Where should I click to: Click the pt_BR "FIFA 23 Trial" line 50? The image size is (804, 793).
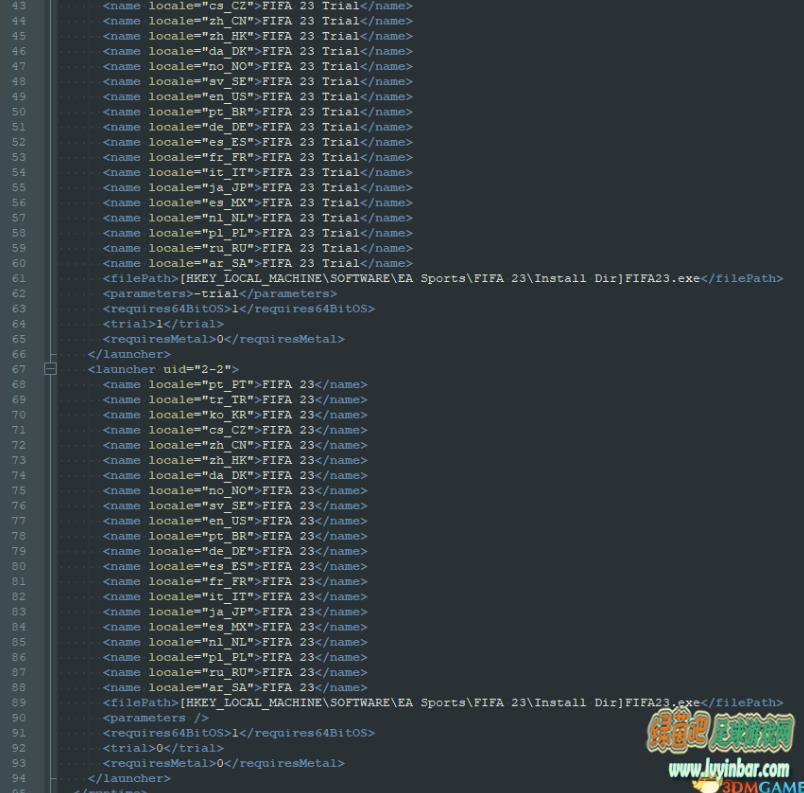(x=258, y=112)
